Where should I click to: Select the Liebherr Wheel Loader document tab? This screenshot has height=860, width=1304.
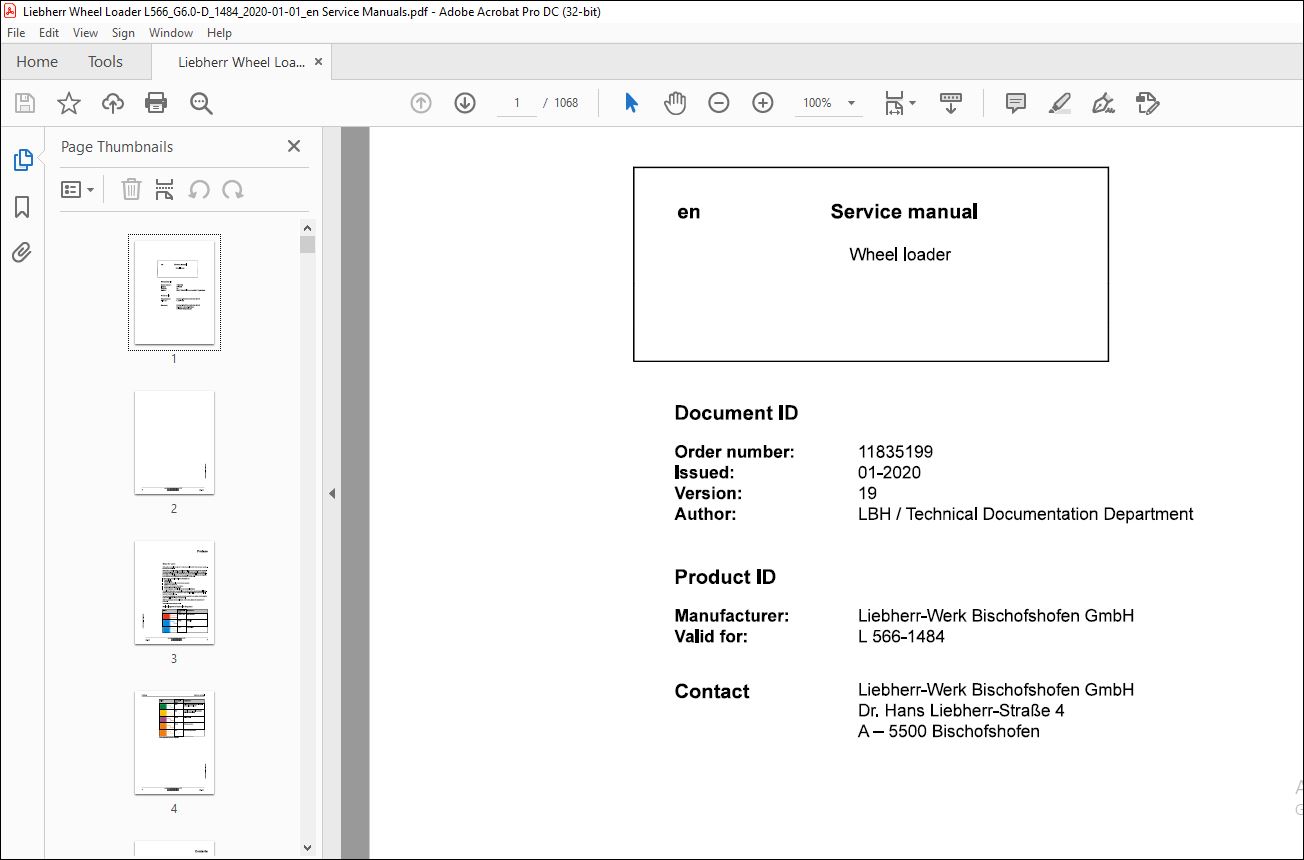(241, 62)
